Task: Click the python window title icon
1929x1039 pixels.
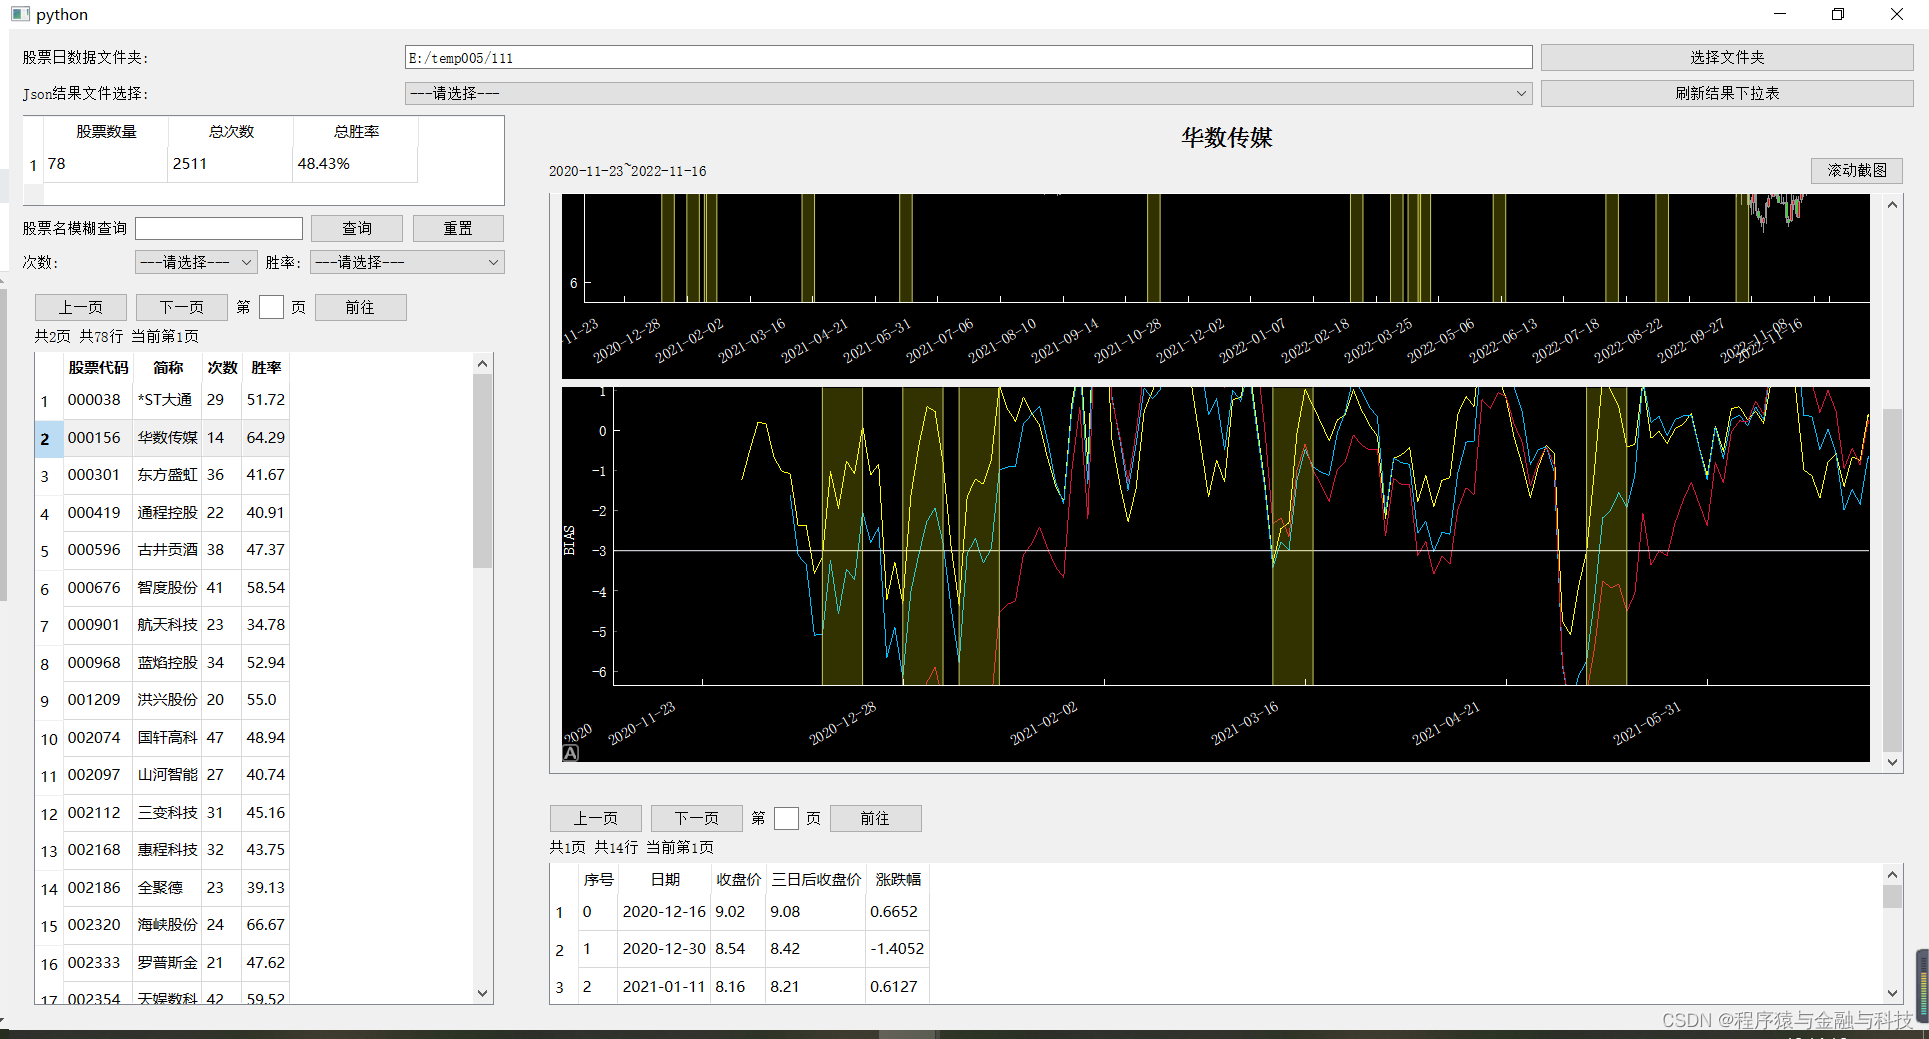Action: coord(20,14)
